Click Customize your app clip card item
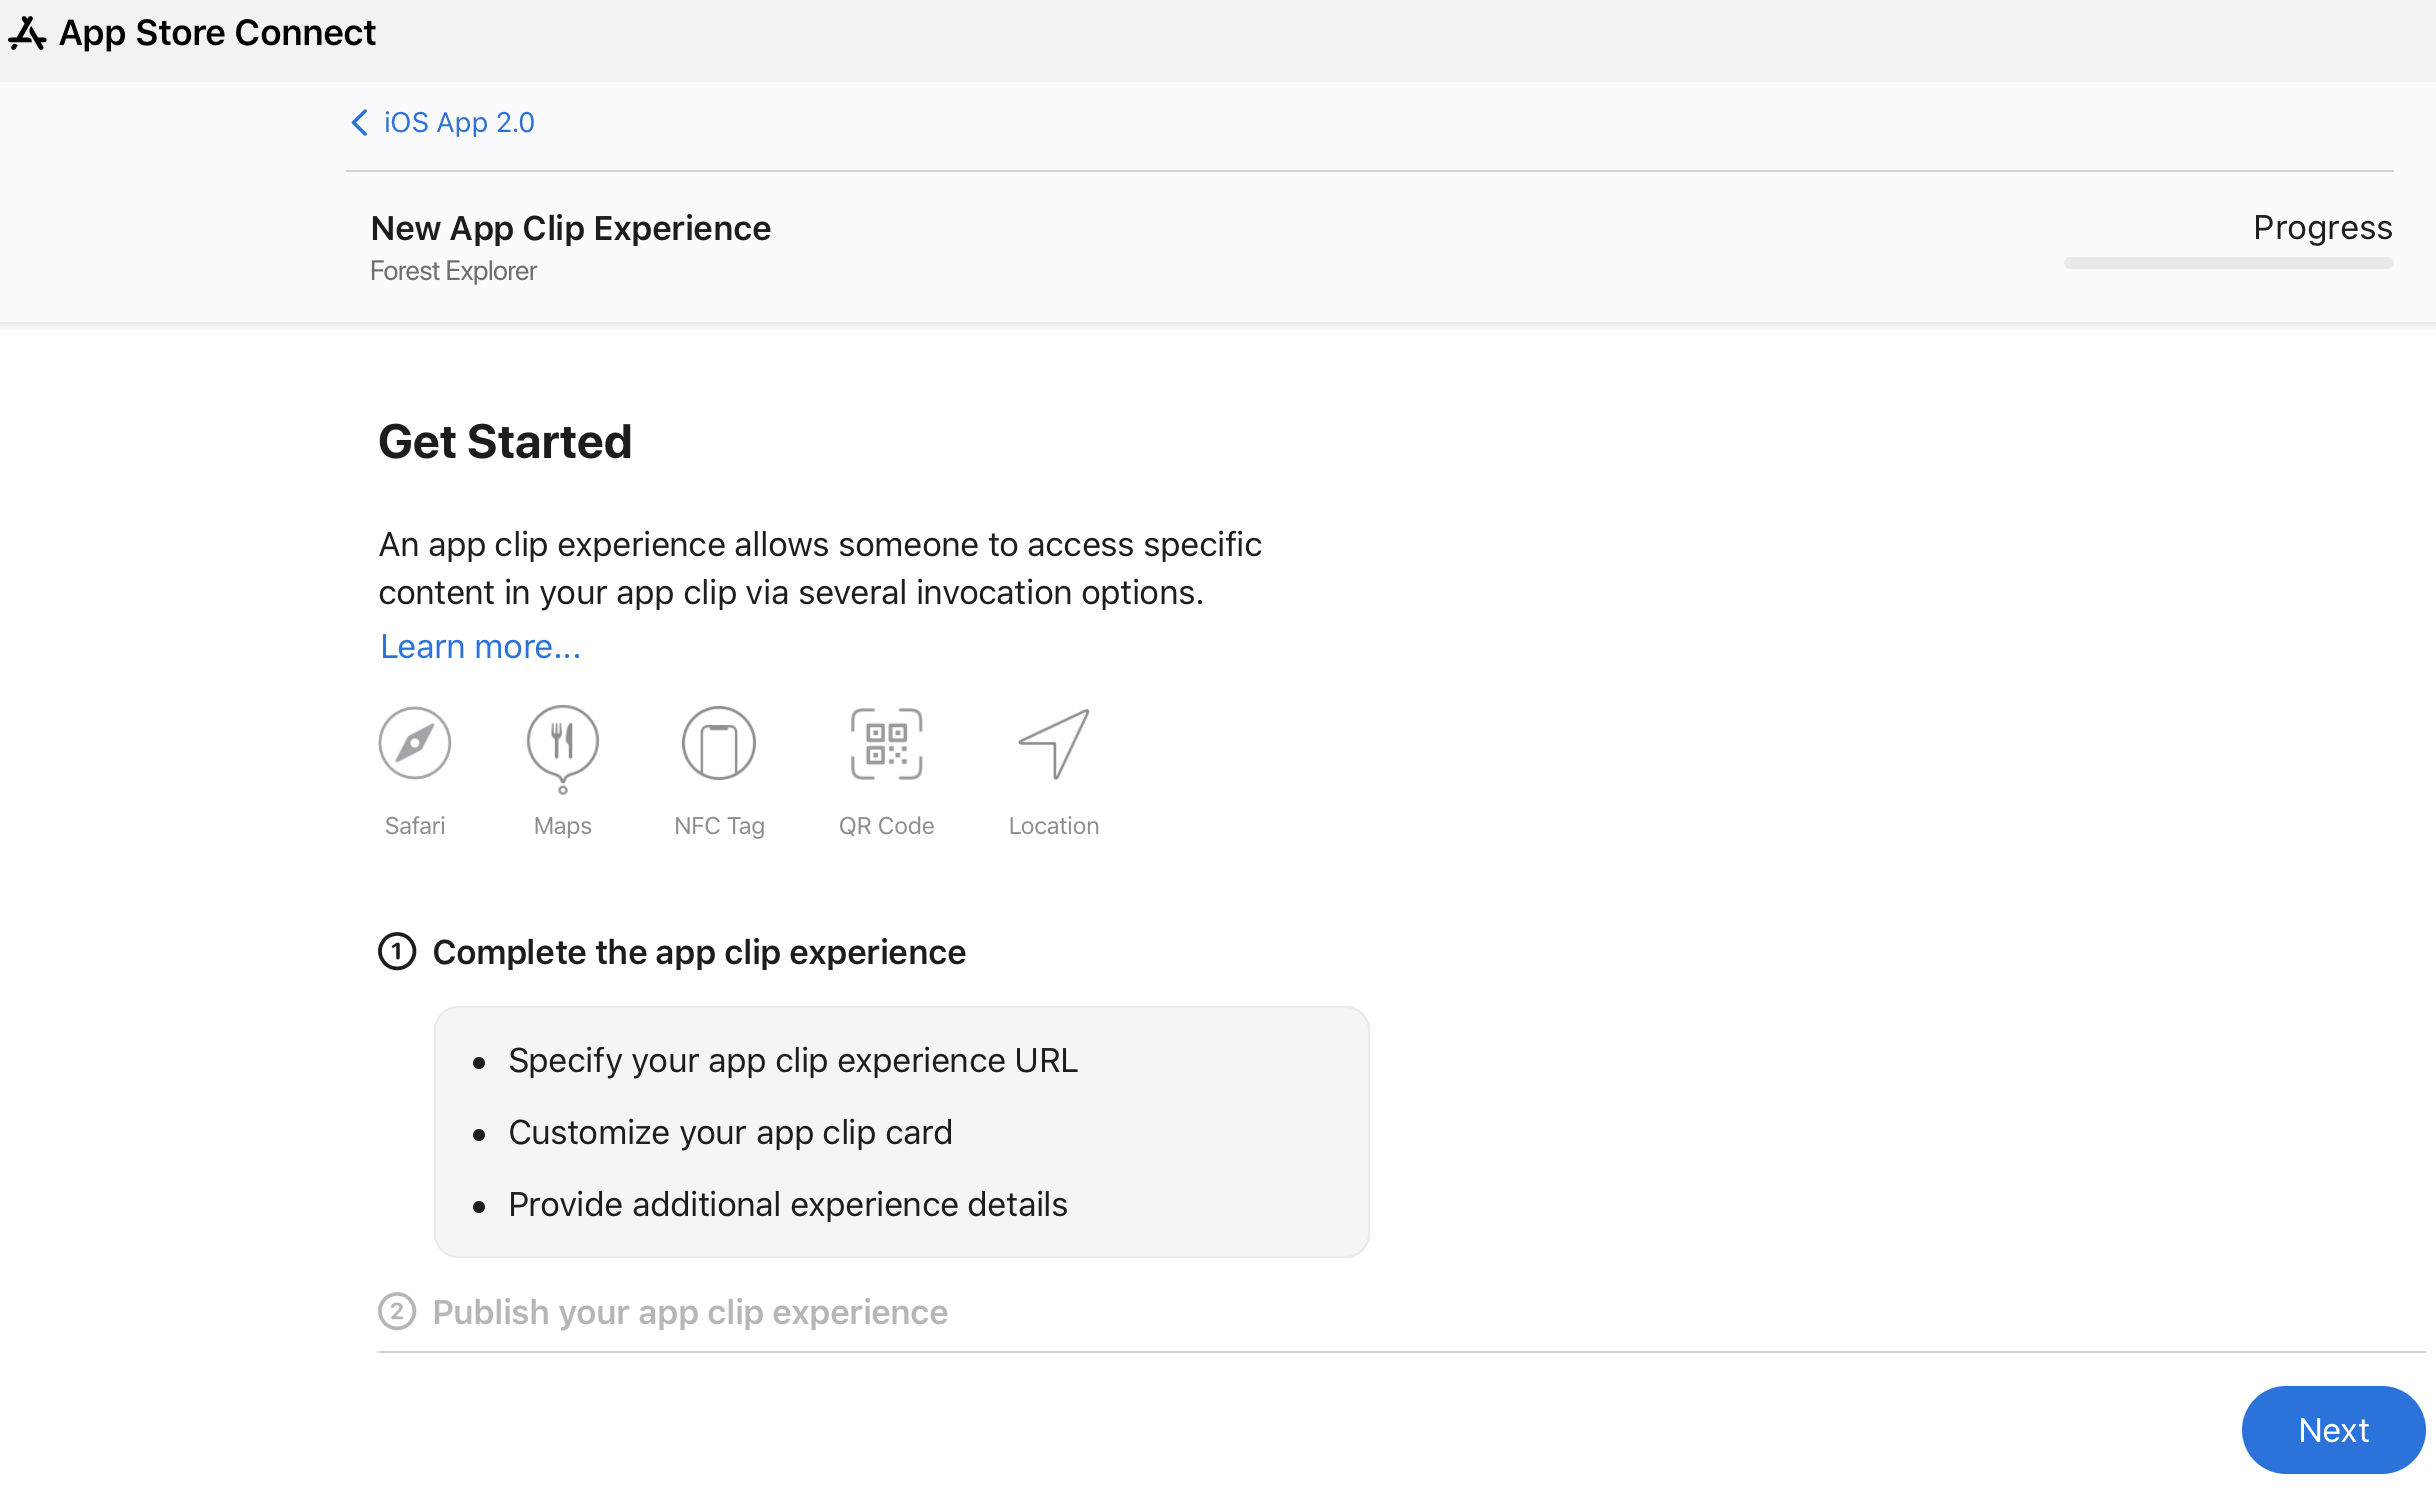The image size is (2436, 1490). (729, 1131)
